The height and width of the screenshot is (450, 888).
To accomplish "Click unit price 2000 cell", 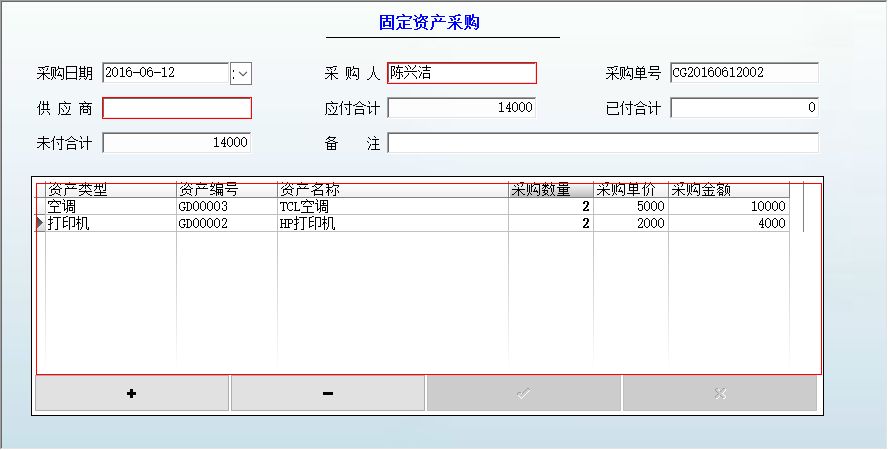I will [631, 223].
